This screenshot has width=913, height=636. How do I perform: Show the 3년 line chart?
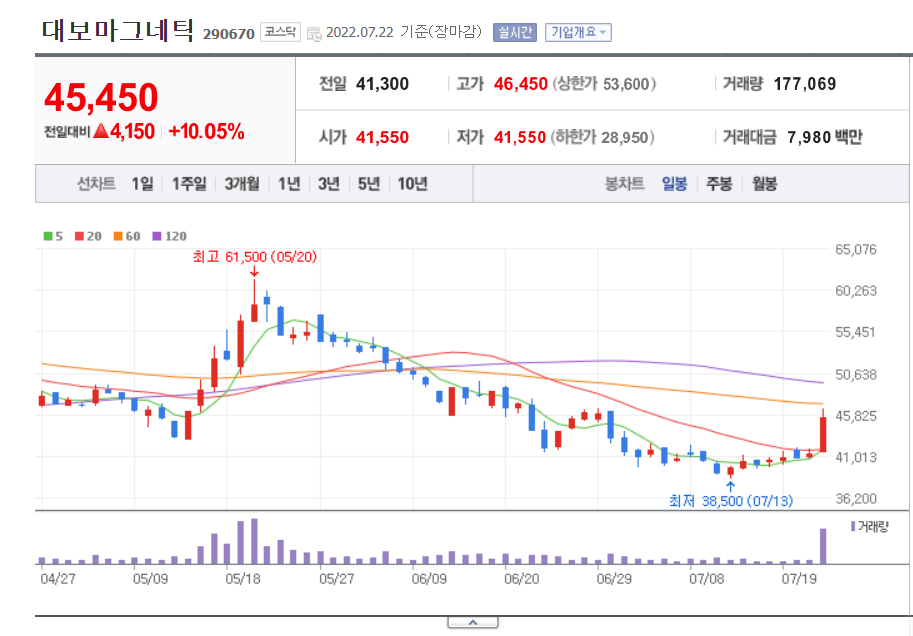tap(328, 184)
